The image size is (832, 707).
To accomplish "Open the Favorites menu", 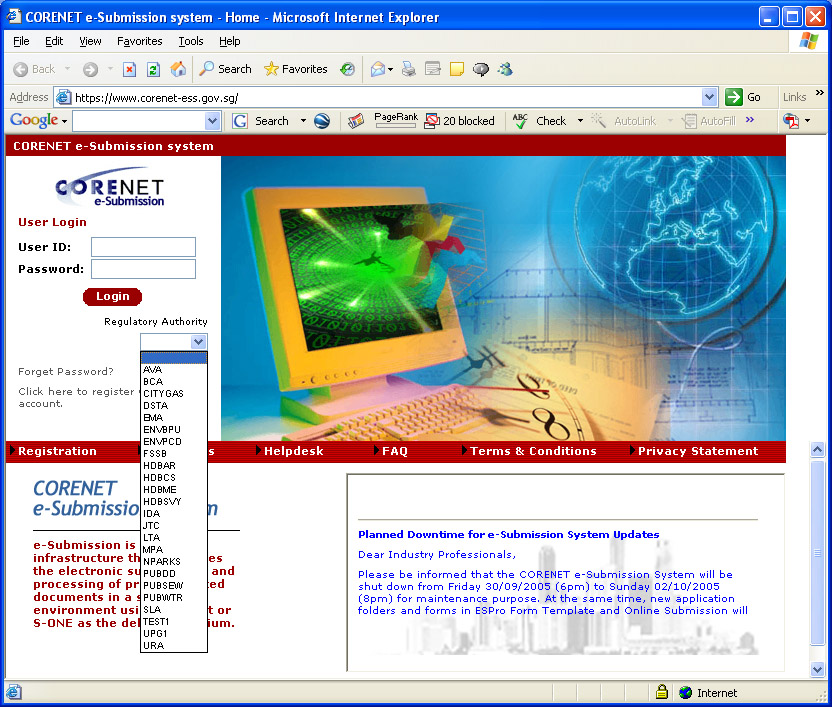I will pos(140,41).
